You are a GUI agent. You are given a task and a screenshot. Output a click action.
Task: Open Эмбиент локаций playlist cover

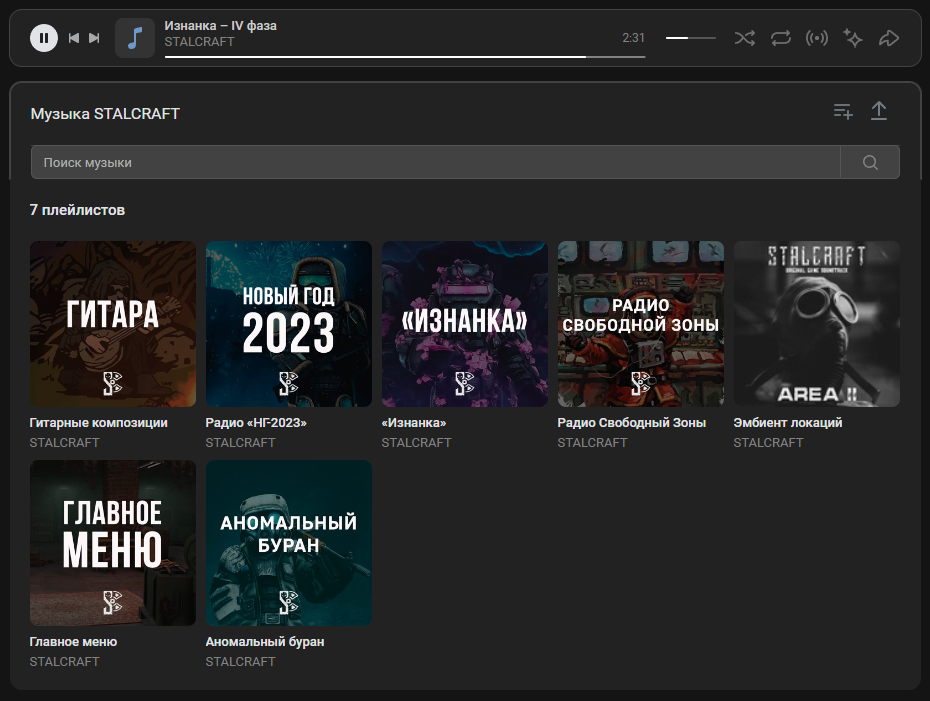(x=816, y=324)
